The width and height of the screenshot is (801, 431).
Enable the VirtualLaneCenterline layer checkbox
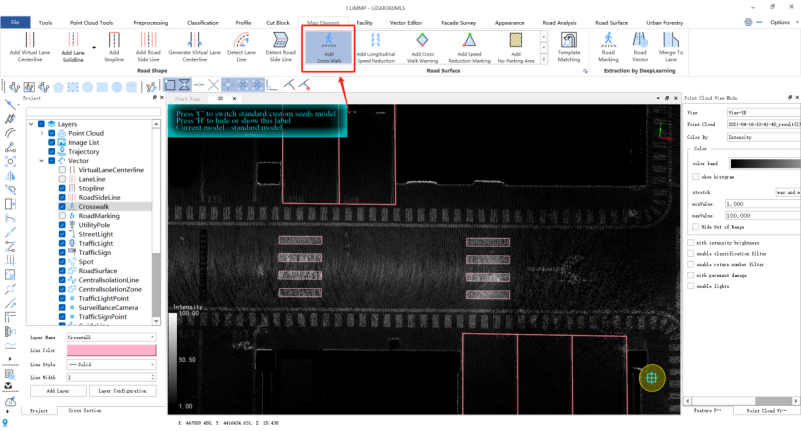point(62,170)
